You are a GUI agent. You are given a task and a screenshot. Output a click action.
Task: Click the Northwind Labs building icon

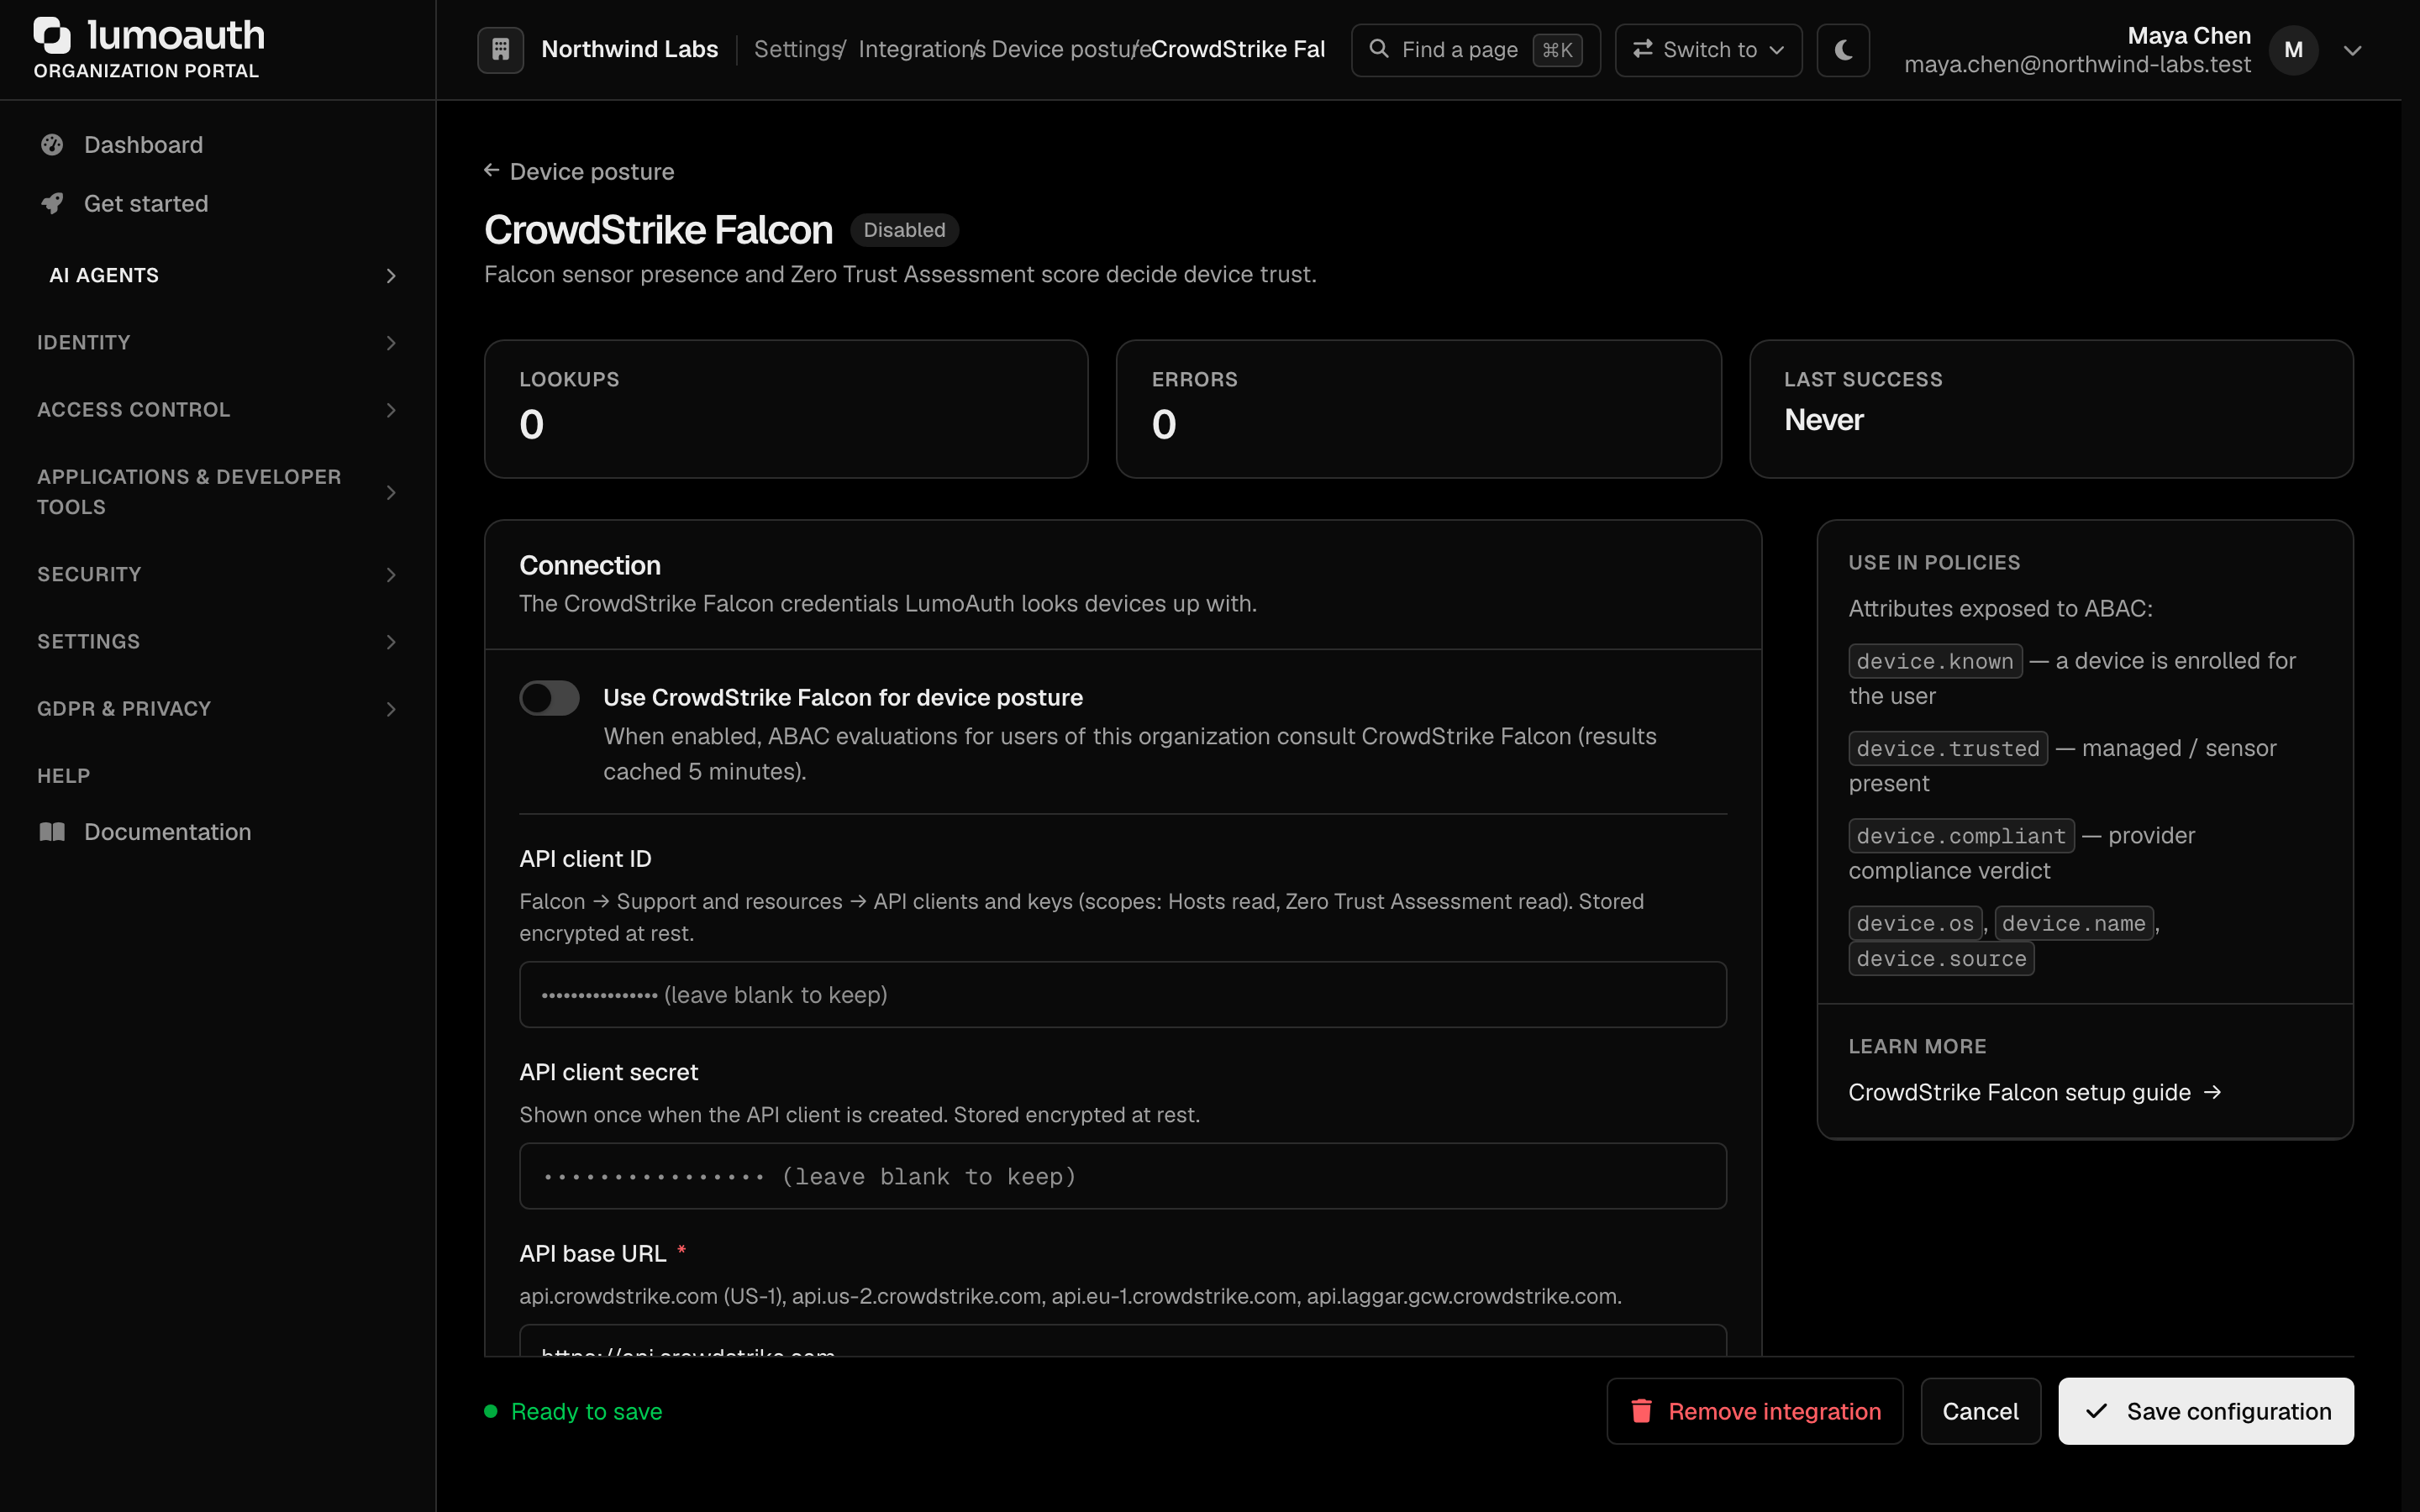[x=501, y=49]
